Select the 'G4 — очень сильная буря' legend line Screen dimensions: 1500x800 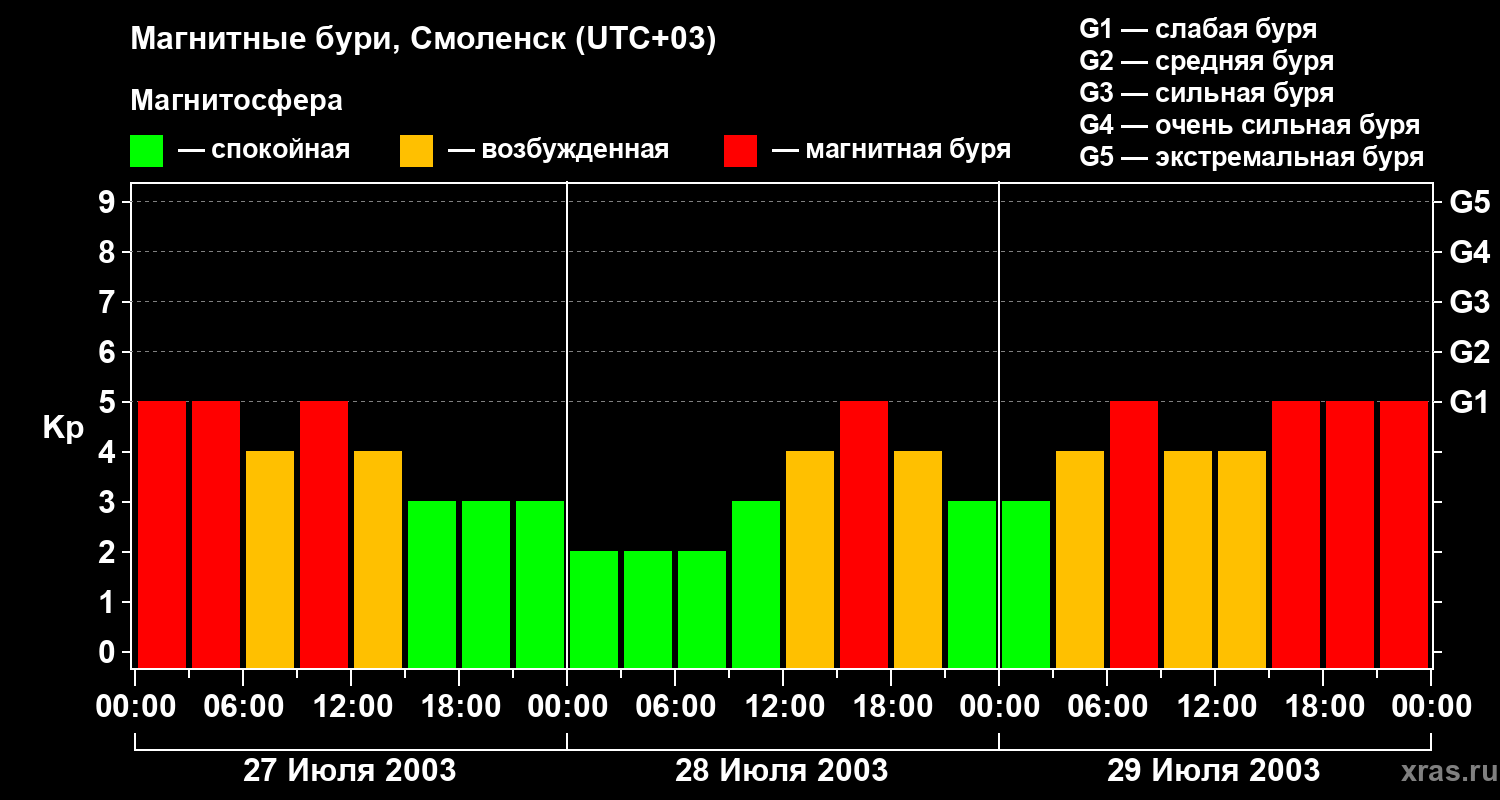(x=1249, y=125)
